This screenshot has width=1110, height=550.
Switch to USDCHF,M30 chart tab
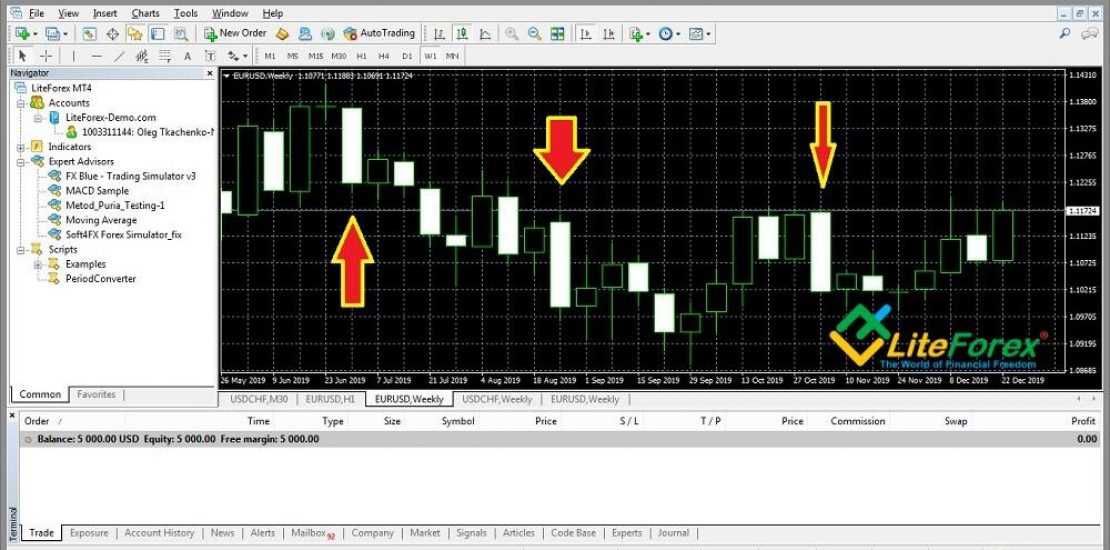tap(259, 399)
